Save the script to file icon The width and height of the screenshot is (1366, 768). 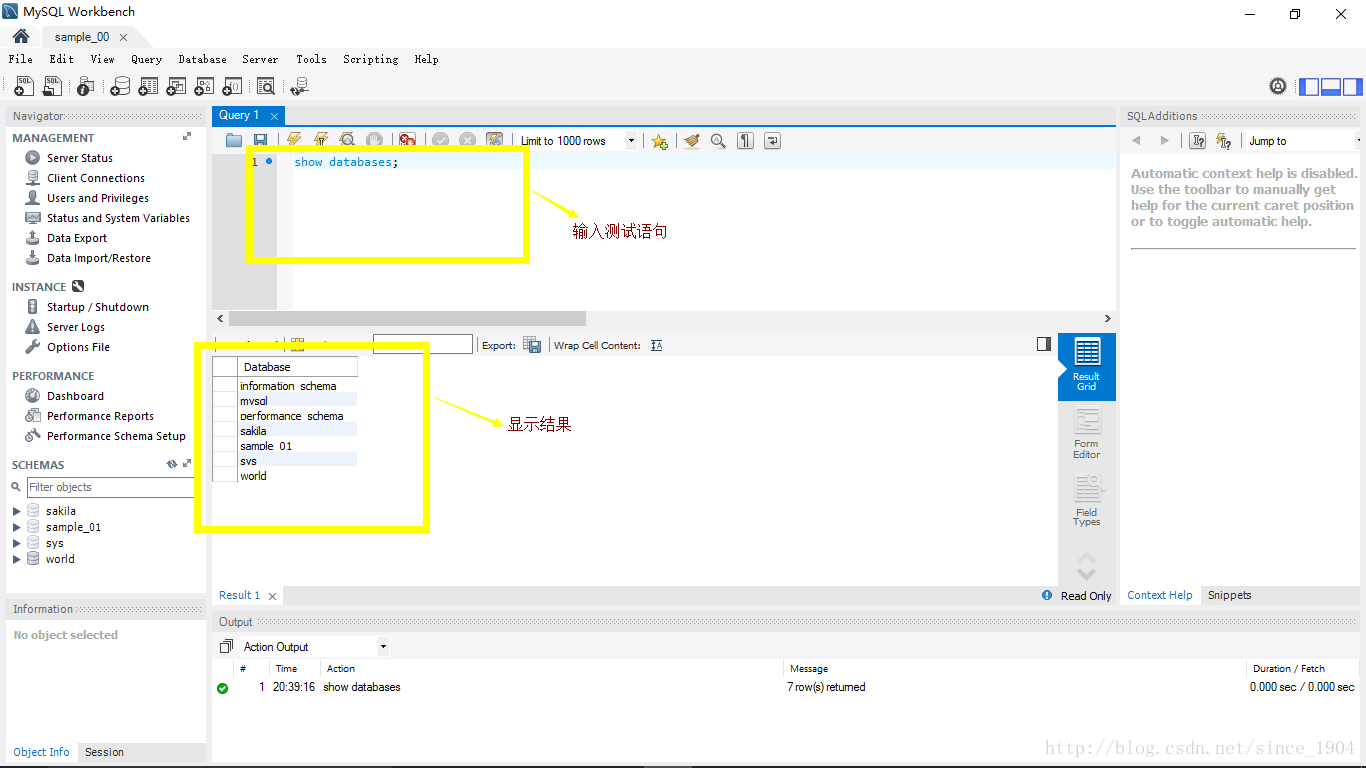pos(260,141)
